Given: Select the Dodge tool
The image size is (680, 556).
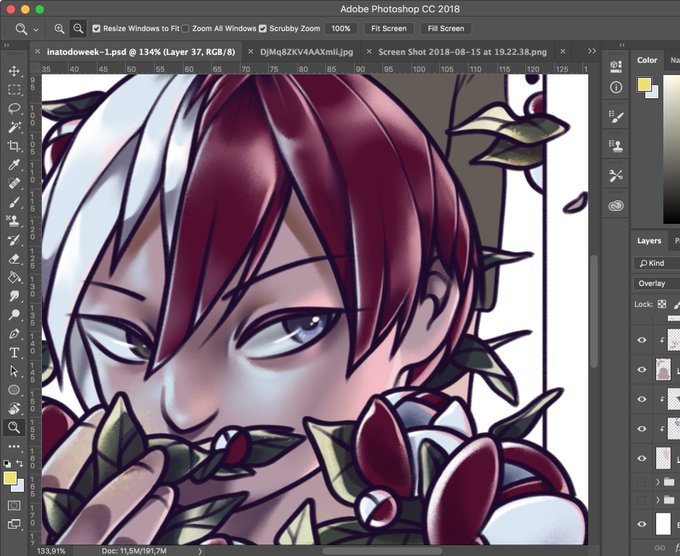Looking at the screenshot, I should [x=14, y=314].
